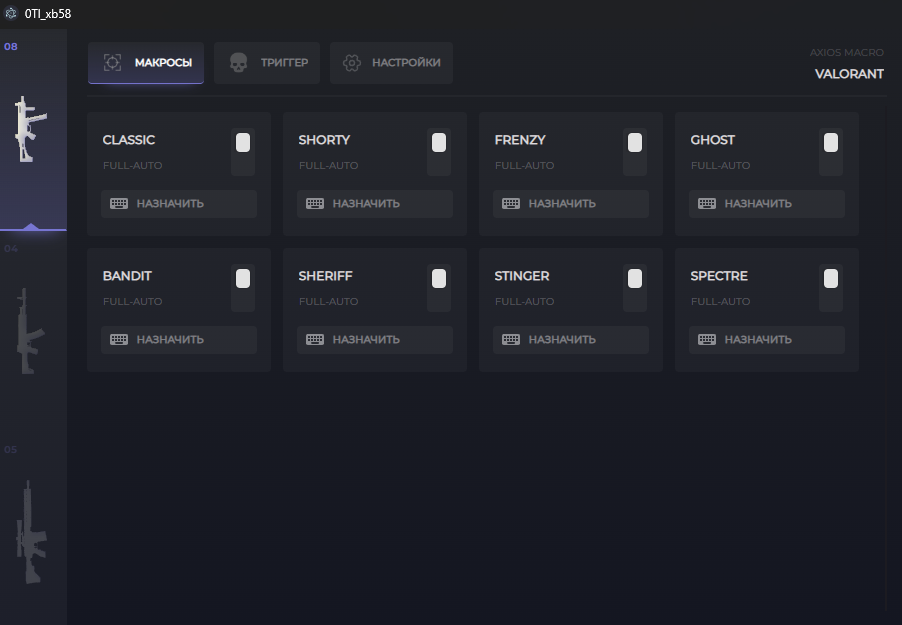Select the rifle category 04 in sidebar
The height and width of the screenshot is (625, 902).
(x=33, y=331)
